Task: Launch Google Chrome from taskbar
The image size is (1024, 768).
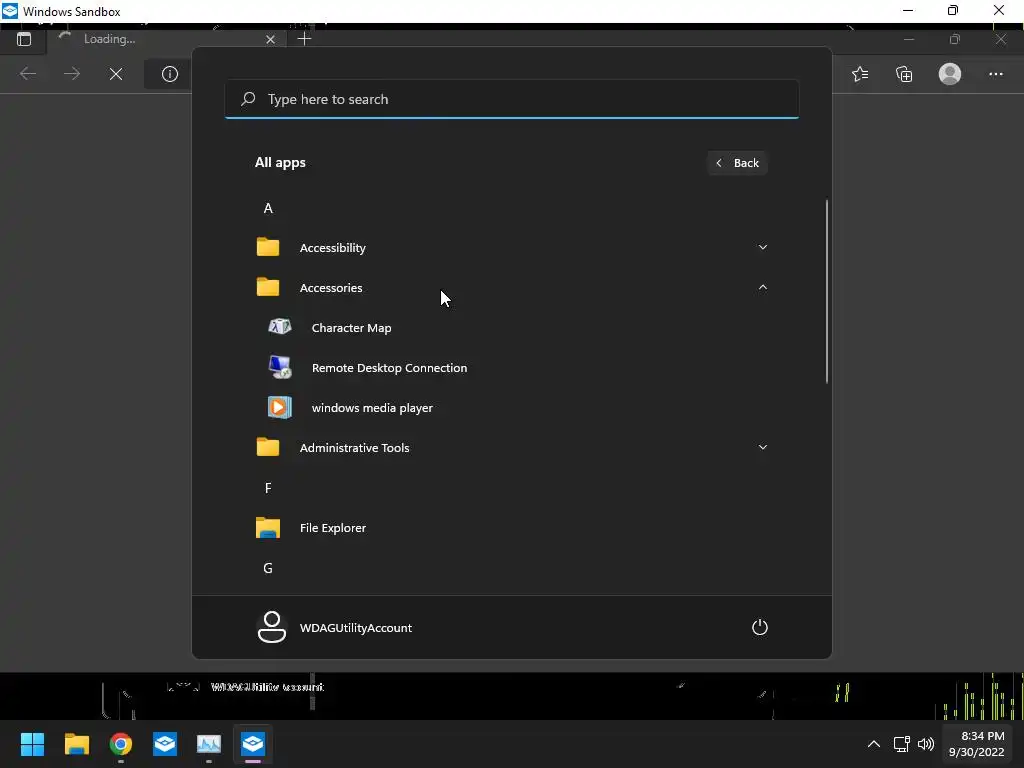Action: (x=121, y=744)
